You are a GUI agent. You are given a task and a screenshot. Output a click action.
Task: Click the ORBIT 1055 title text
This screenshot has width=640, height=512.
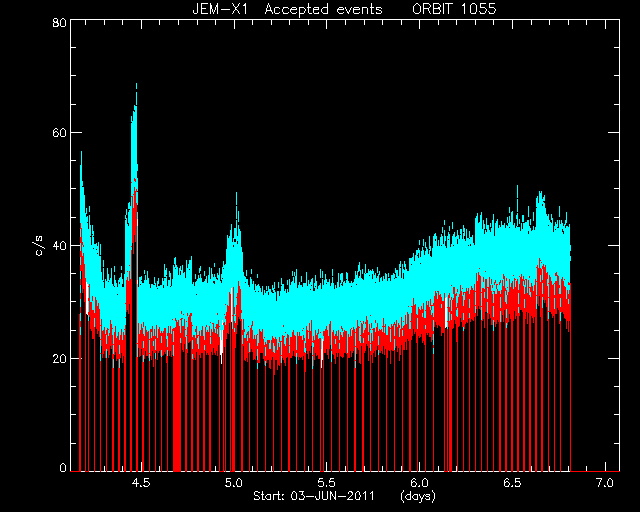pos(454,9)
